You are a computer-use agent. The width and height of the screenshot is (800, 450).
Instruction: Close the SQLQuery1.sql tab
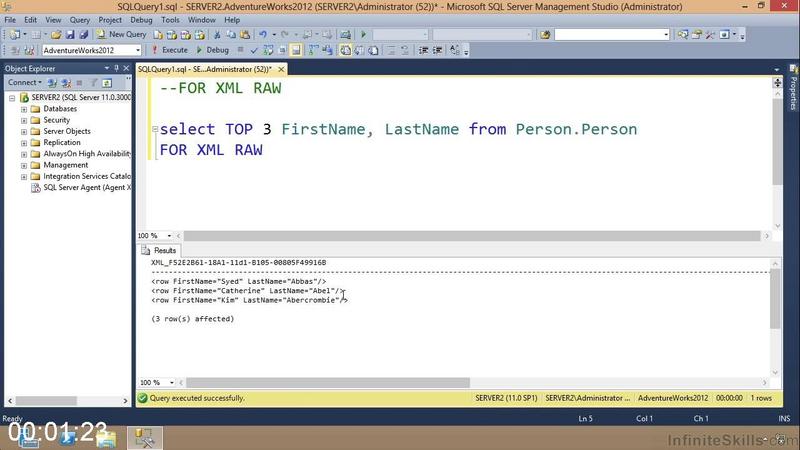point(281,69)
